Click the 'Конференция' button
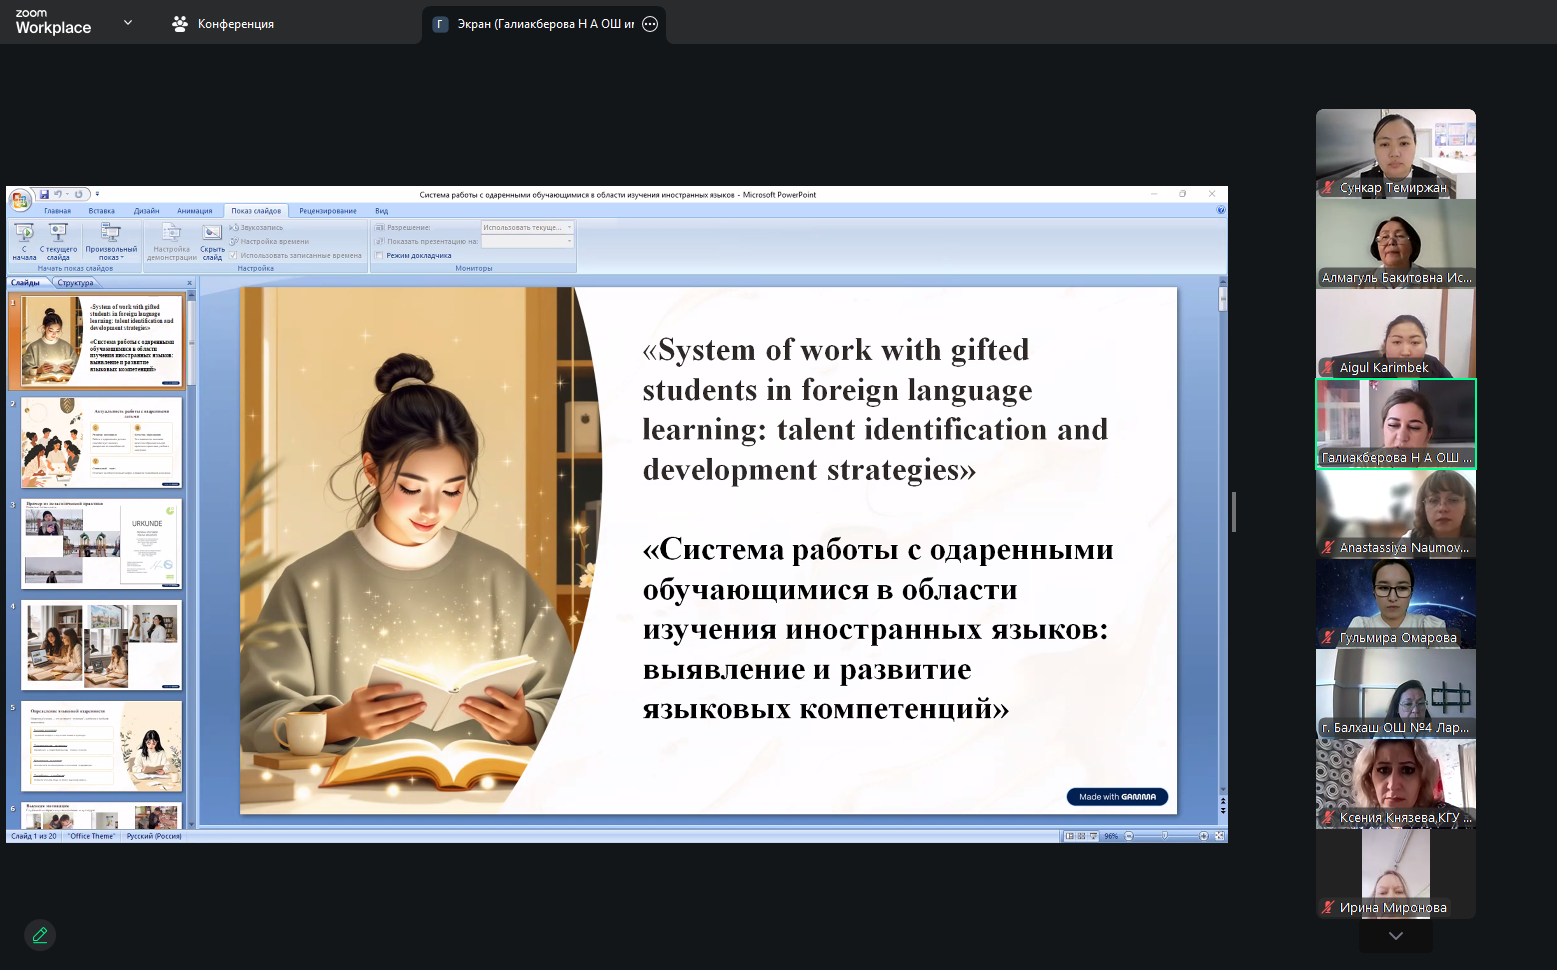This screenshot has height=970, width=1557. click(x=223, y=24)
